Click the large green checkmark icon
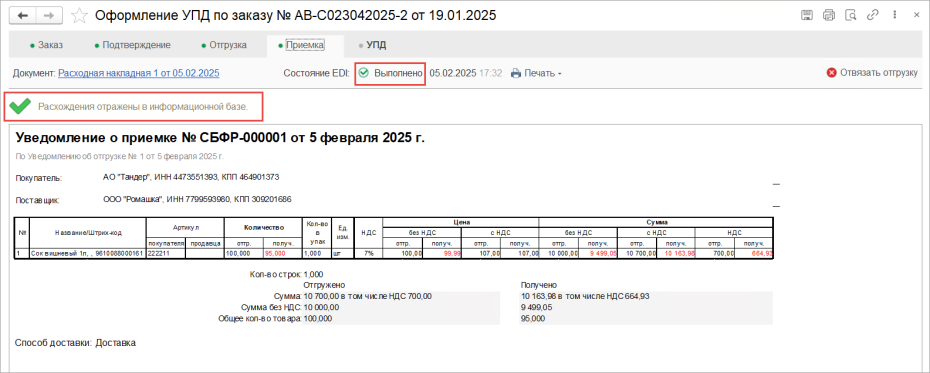 [21, 107]
